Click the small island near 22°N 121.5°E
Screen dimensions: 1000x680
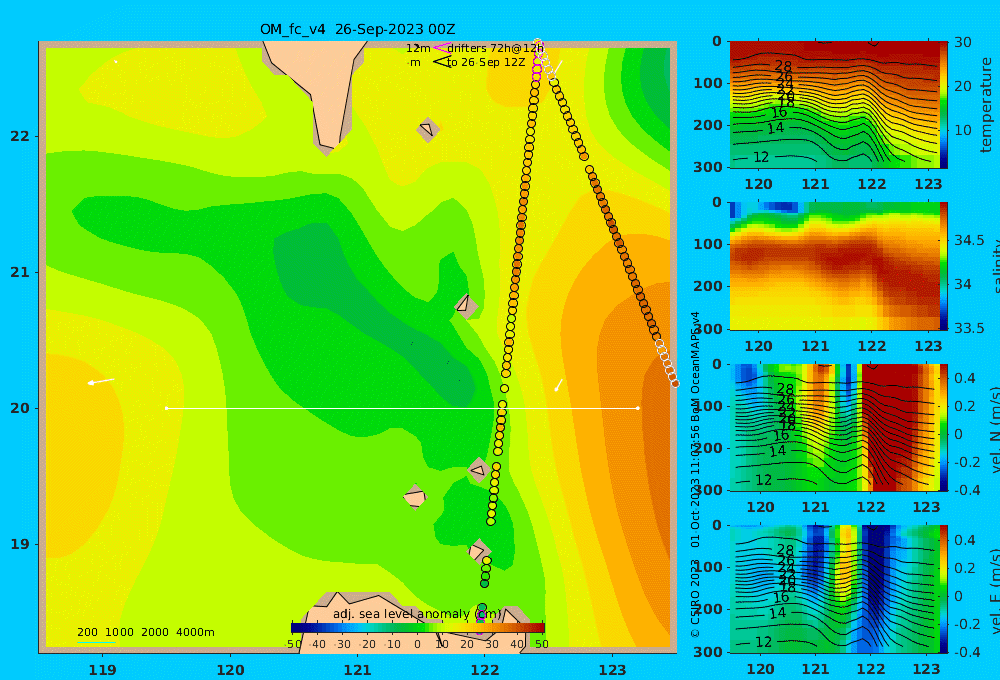coord(428,129)
